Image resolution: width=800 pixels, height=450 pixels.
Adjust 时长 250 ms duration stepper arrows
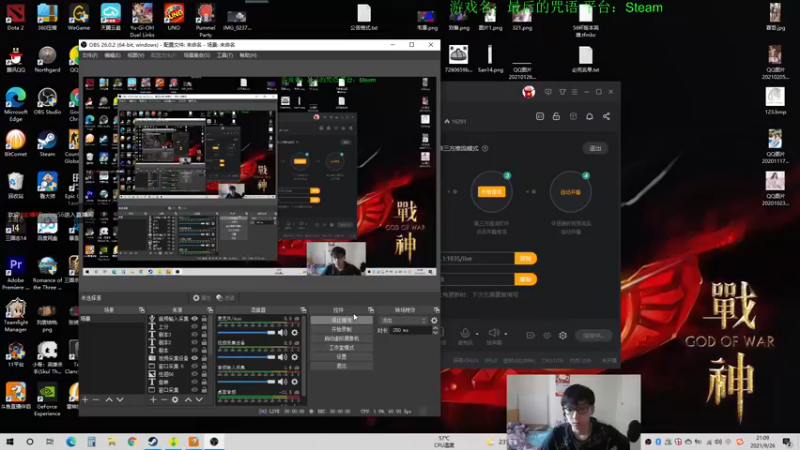pos(435,331)
